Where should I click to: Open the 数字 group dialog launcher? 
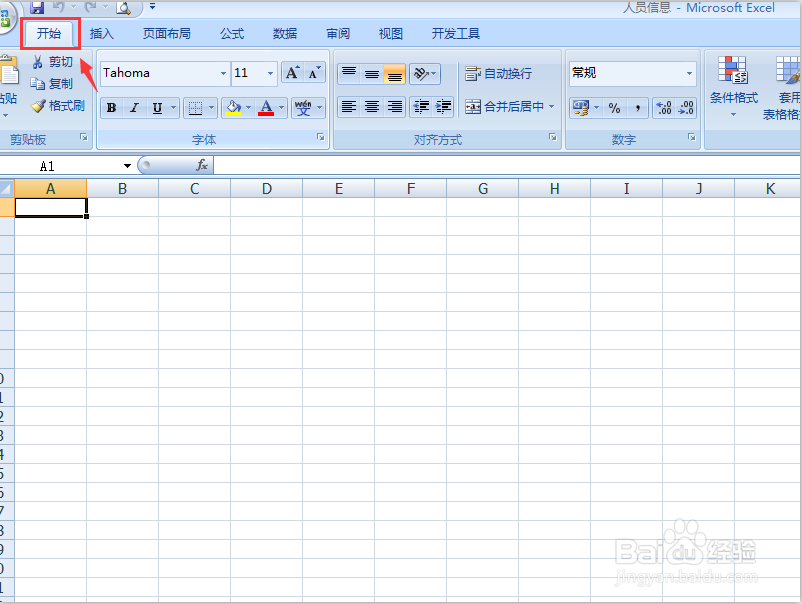coord(692,137)
